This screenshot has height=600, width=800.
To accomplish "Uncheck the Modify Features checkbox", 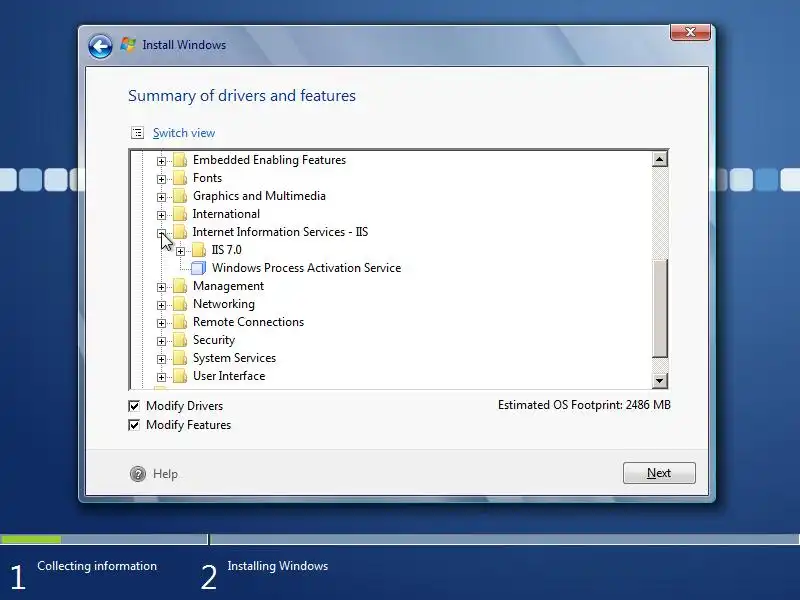I will coord(134,425).
